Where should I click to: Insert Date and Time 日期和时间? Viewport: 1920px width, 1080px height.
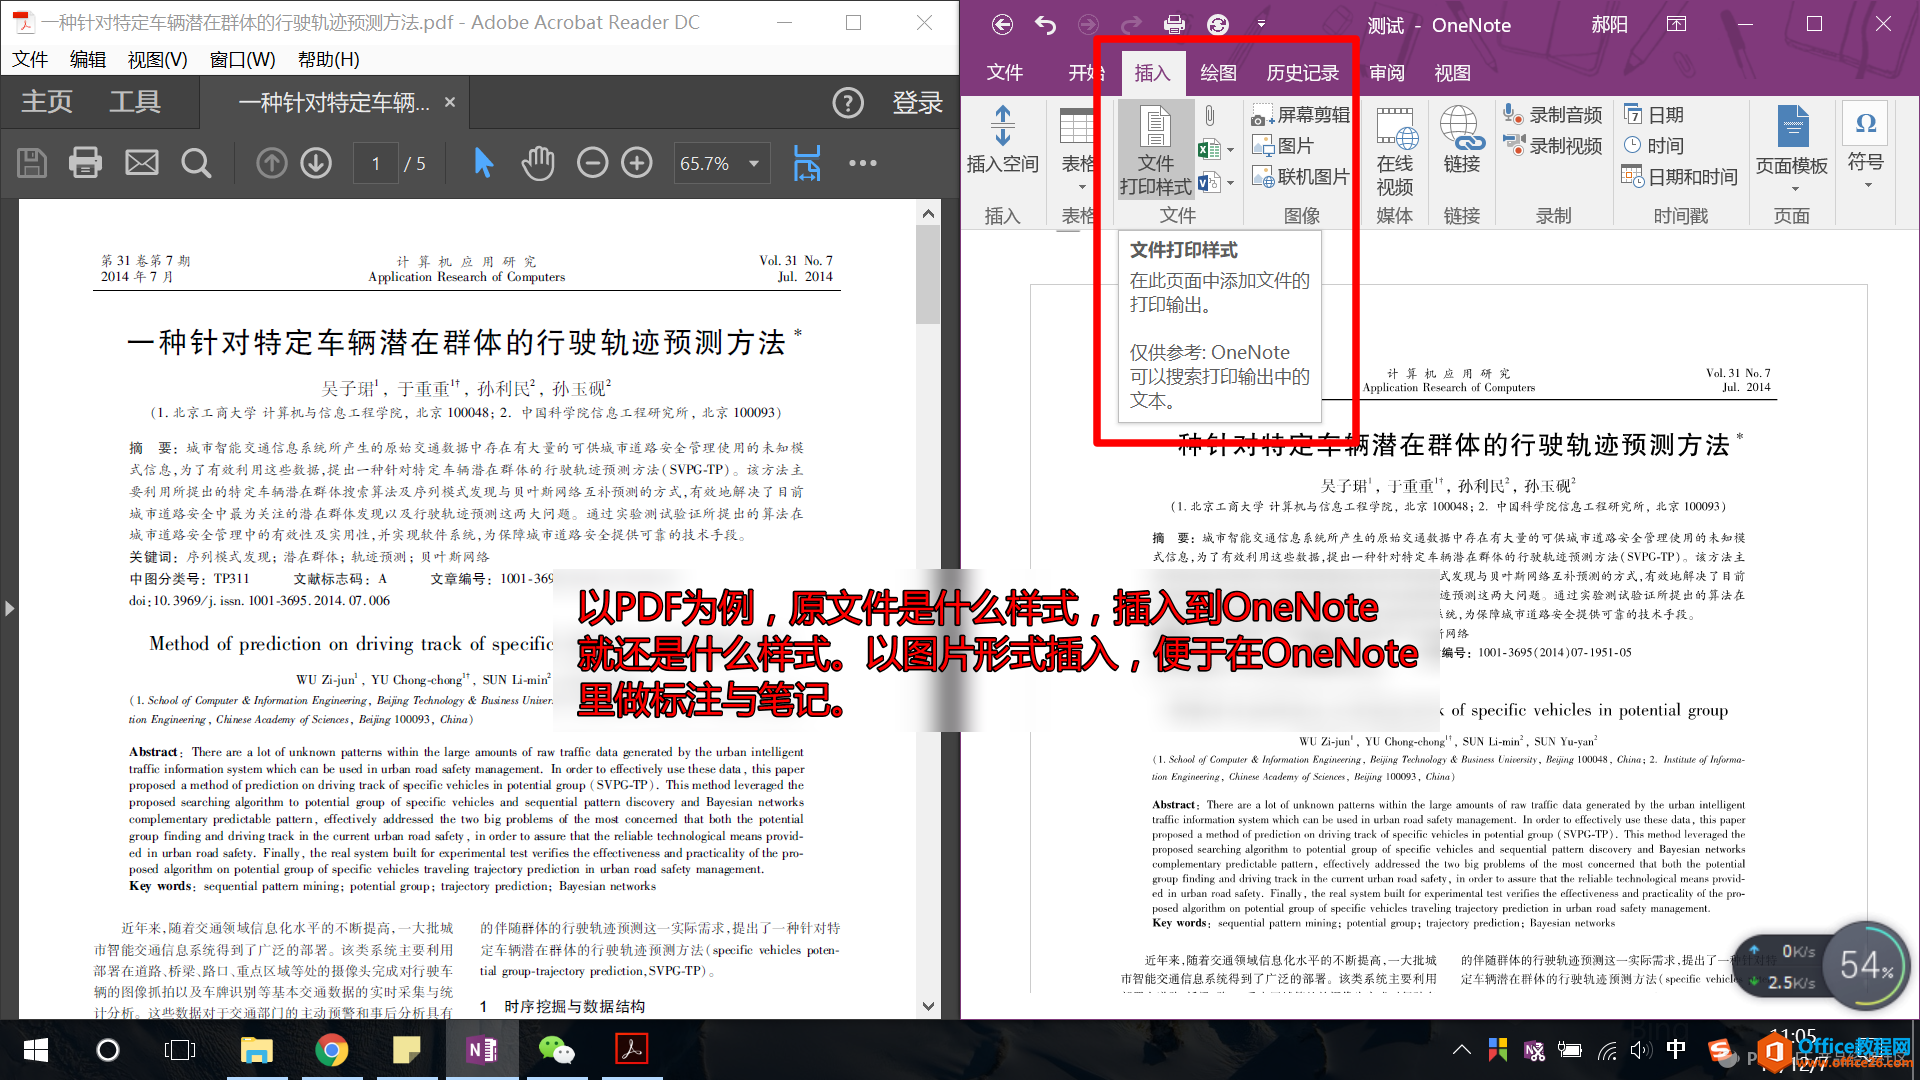(1679, 177)
